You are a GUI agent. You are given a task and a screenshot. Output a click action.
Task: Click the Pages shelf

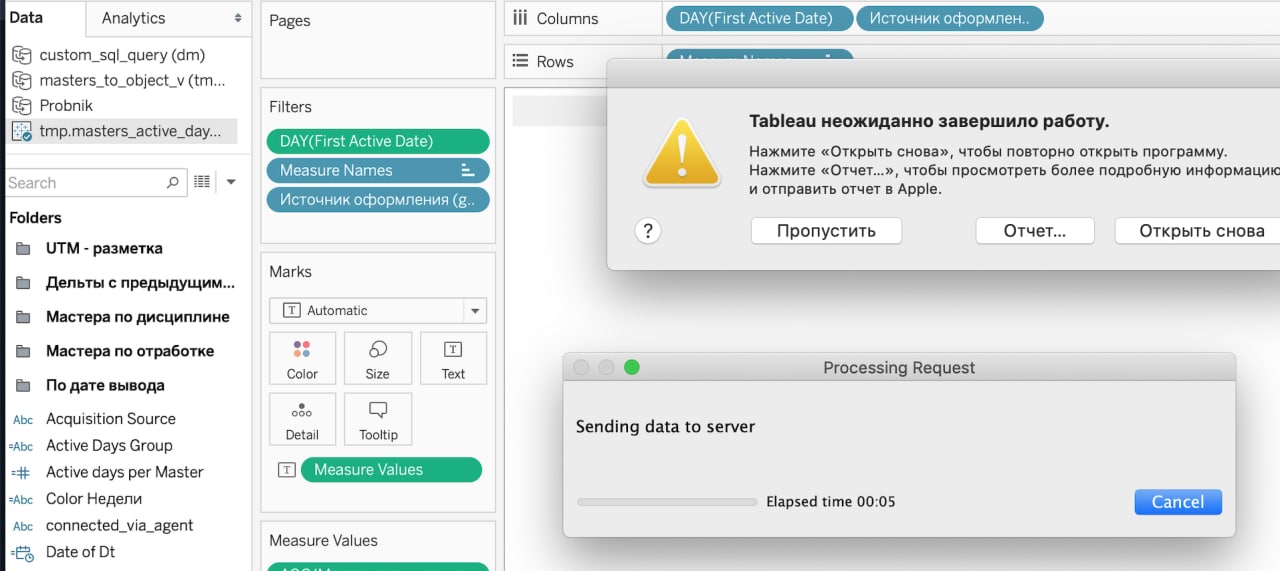378,40
